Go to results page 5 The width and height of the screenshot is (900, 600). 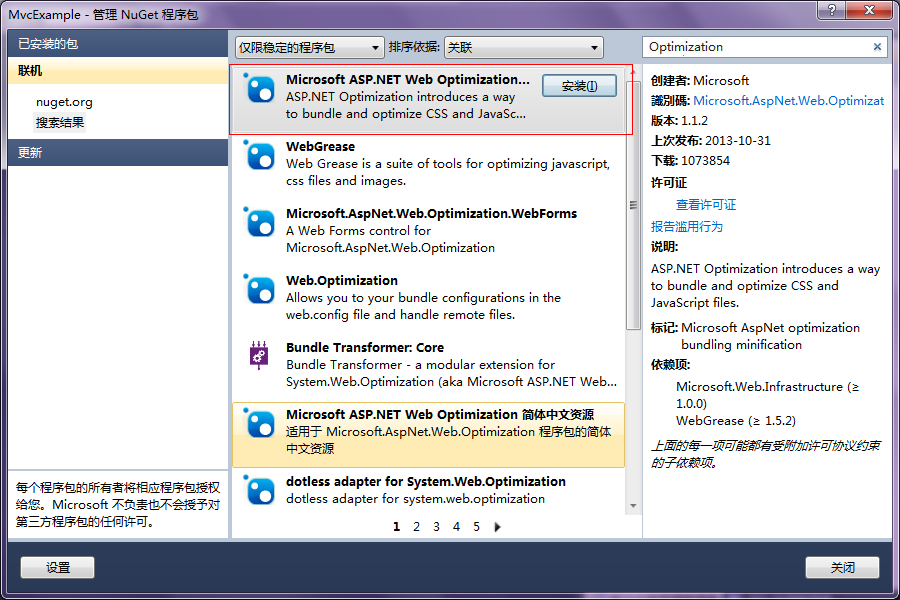[x=476, y=527]
